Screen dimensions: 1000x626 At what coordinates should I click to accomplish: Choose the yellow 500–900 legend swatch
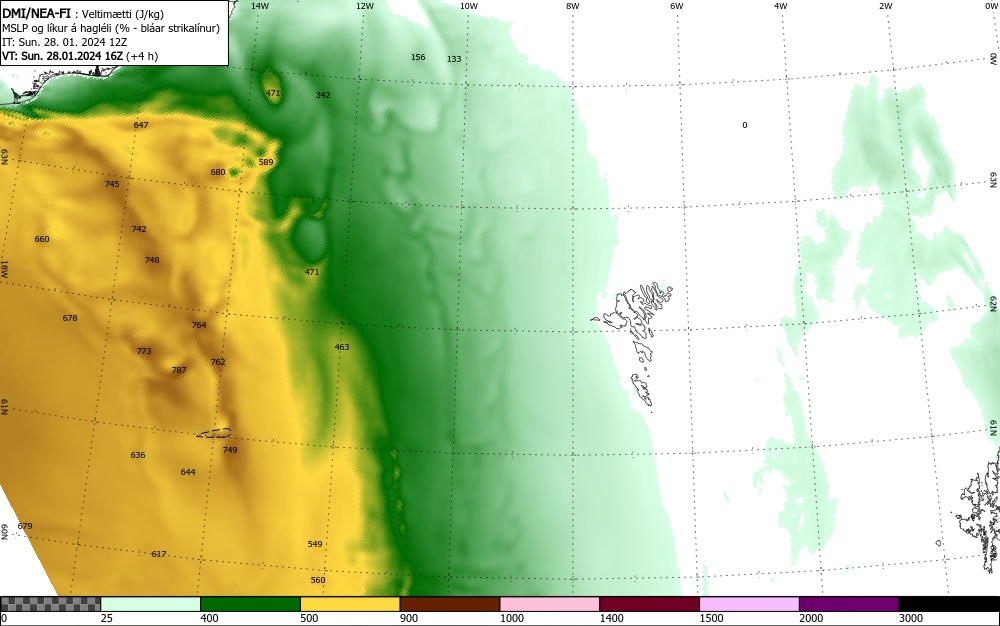350,604
